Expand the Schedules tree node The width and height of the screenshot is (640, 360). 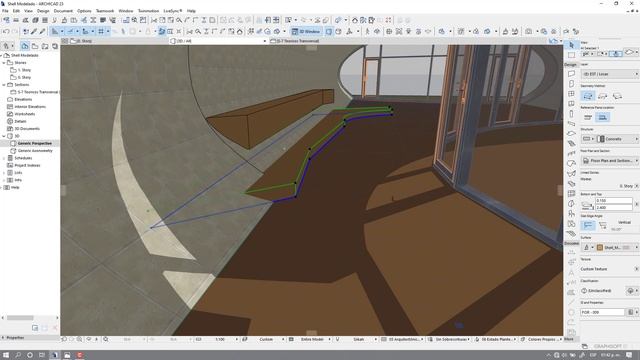point(4,158)
